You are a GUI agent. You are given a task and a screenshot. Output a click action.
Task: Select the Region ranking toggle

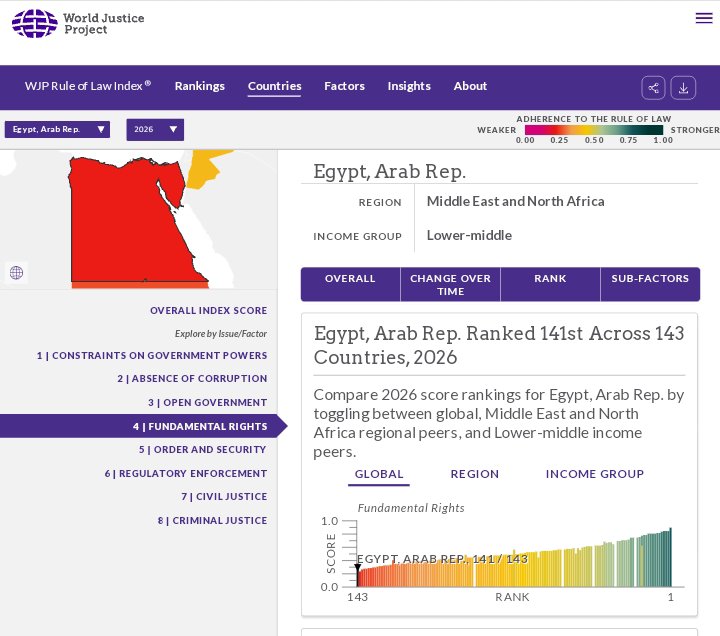click(x=475, y=474)
